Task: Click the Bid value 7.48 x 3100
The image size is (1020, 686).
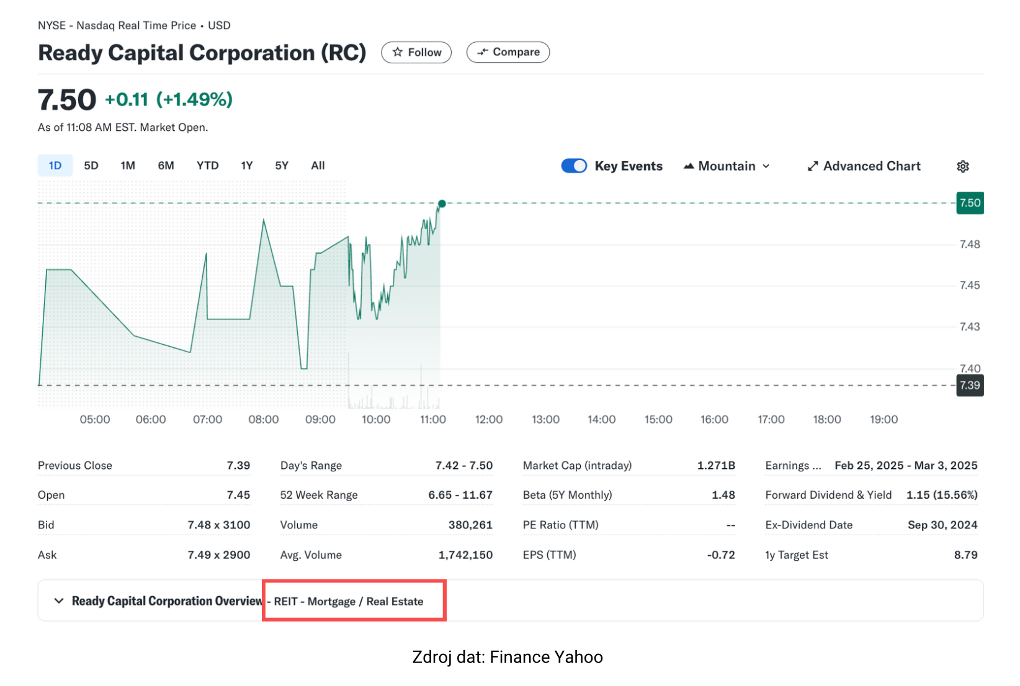Action: [x=219, y=525]
